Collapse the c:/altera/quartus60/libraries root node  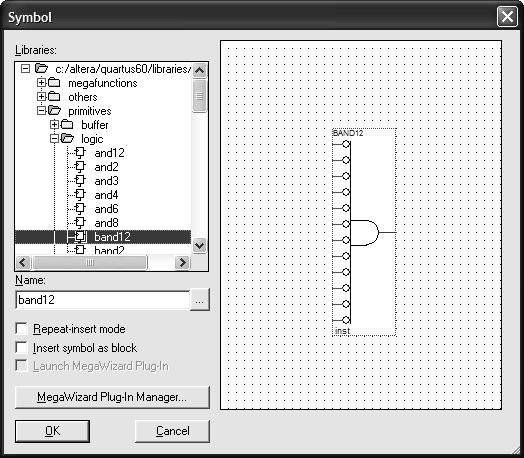25,68
